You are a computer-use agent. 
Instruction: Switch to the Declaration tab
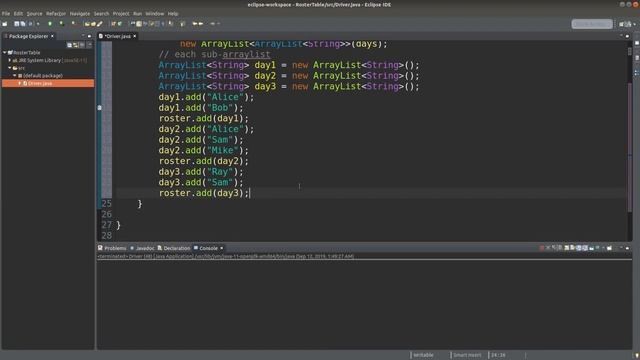(174, 248)
